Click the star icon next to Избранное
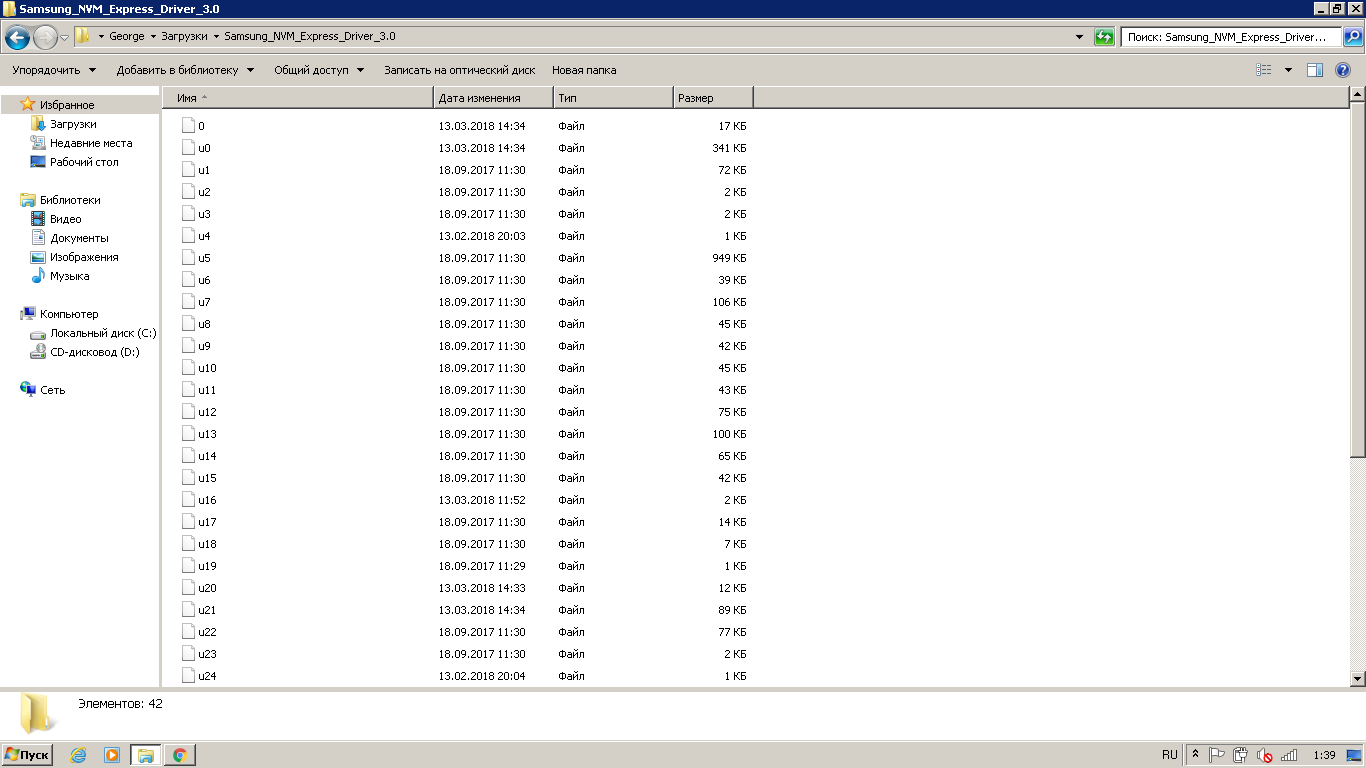Image resolution: width=1366 pixels, height=768 pixels. [28, 105]
